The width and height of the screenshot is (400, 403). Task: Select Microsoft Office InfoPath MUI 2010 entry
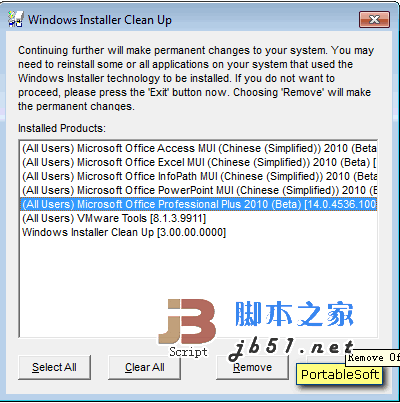click(199, 176)
